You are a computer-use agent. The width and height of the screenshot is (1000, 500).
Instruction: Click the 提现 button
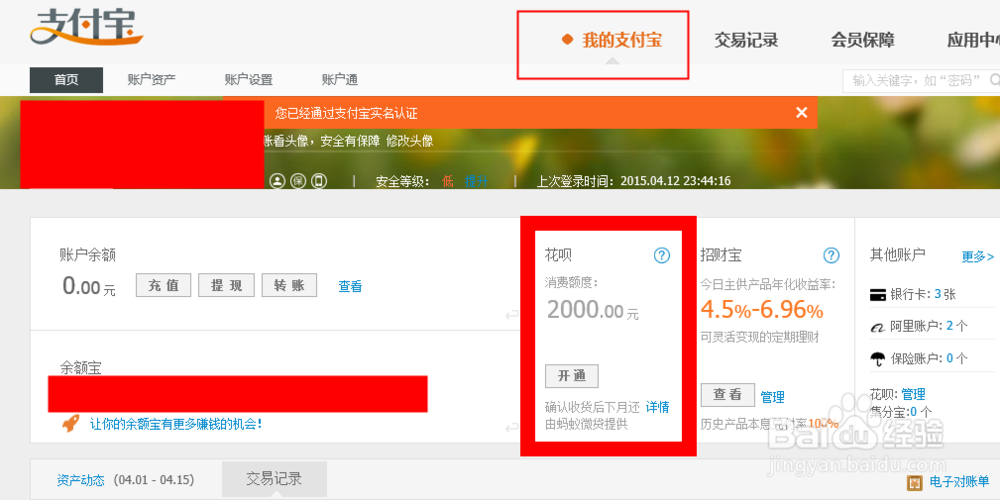pos(226,286)
